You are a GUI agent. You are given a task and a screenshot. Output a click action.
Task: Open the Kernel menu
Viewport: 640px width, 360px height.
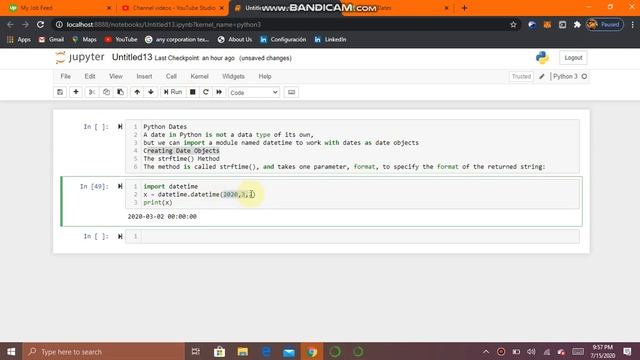tap(200, 76)
